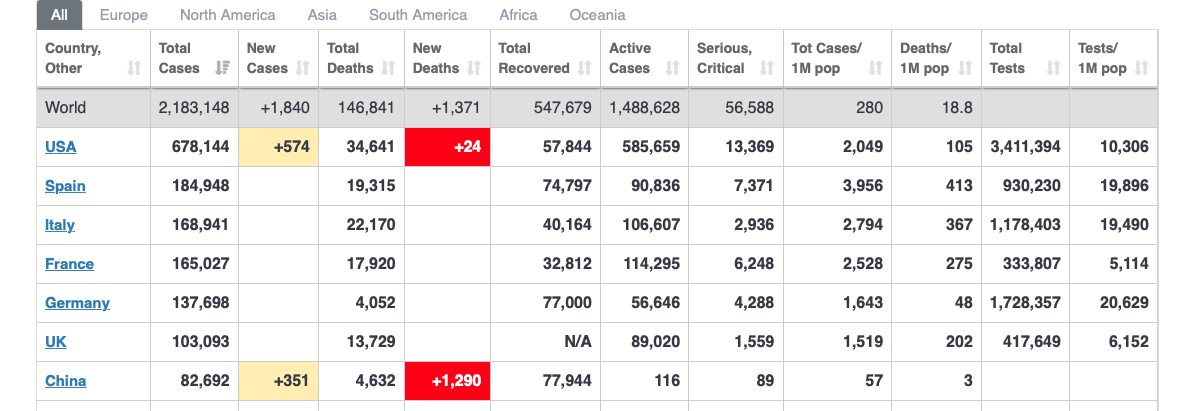1182x411 pixels.
Task: Select the North America tab
Action: tap(228, 15)
